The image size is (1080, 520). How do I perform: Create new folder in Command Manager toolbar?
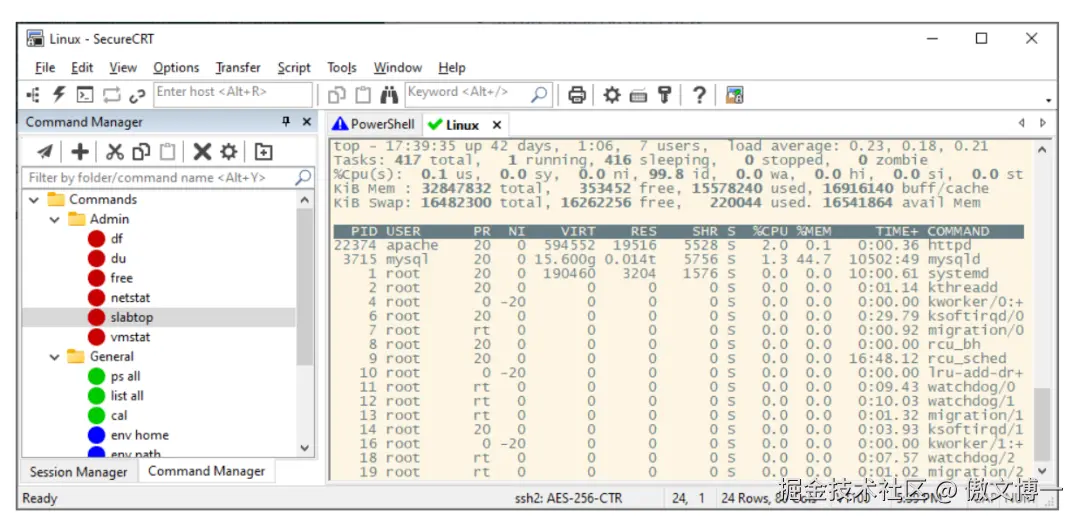pos(263,152)
